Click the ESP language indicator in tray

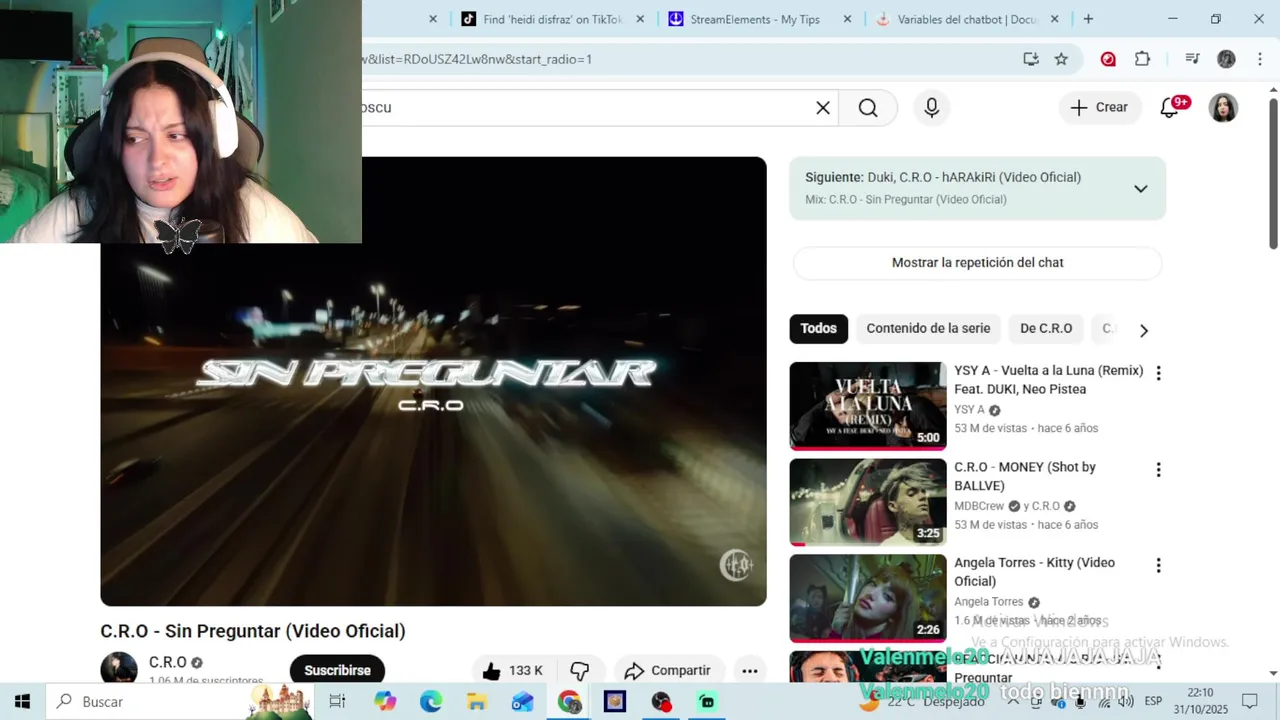[x=1153, y=702]
